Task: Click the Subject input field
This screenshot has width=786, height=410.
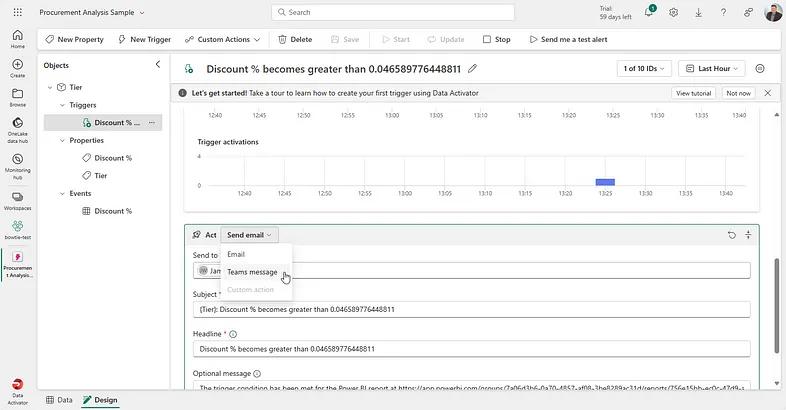Action: 472,309
